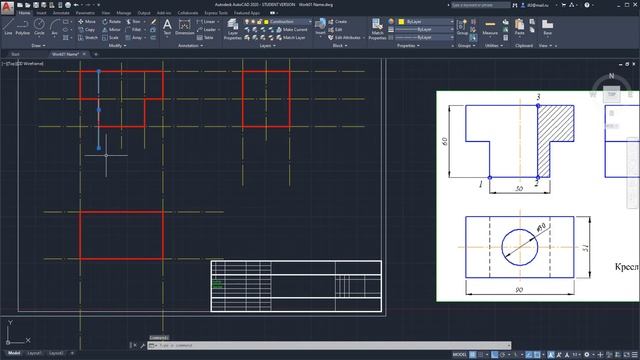Select the Circle tool

tap(39, 27)
